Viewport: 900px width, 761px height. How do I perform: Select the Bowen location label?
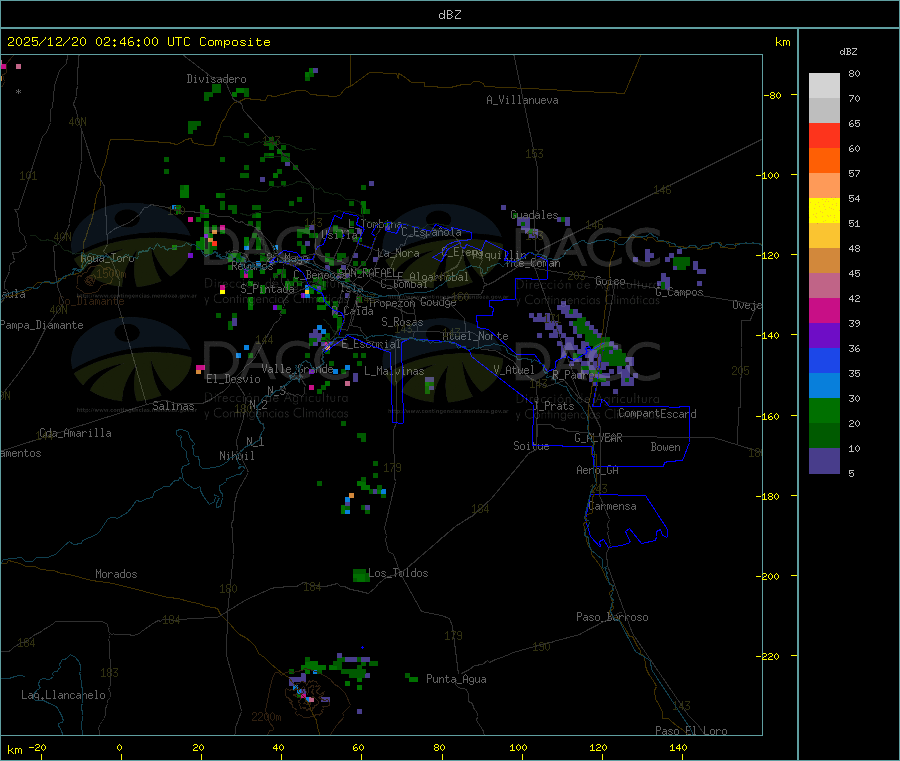665,448
